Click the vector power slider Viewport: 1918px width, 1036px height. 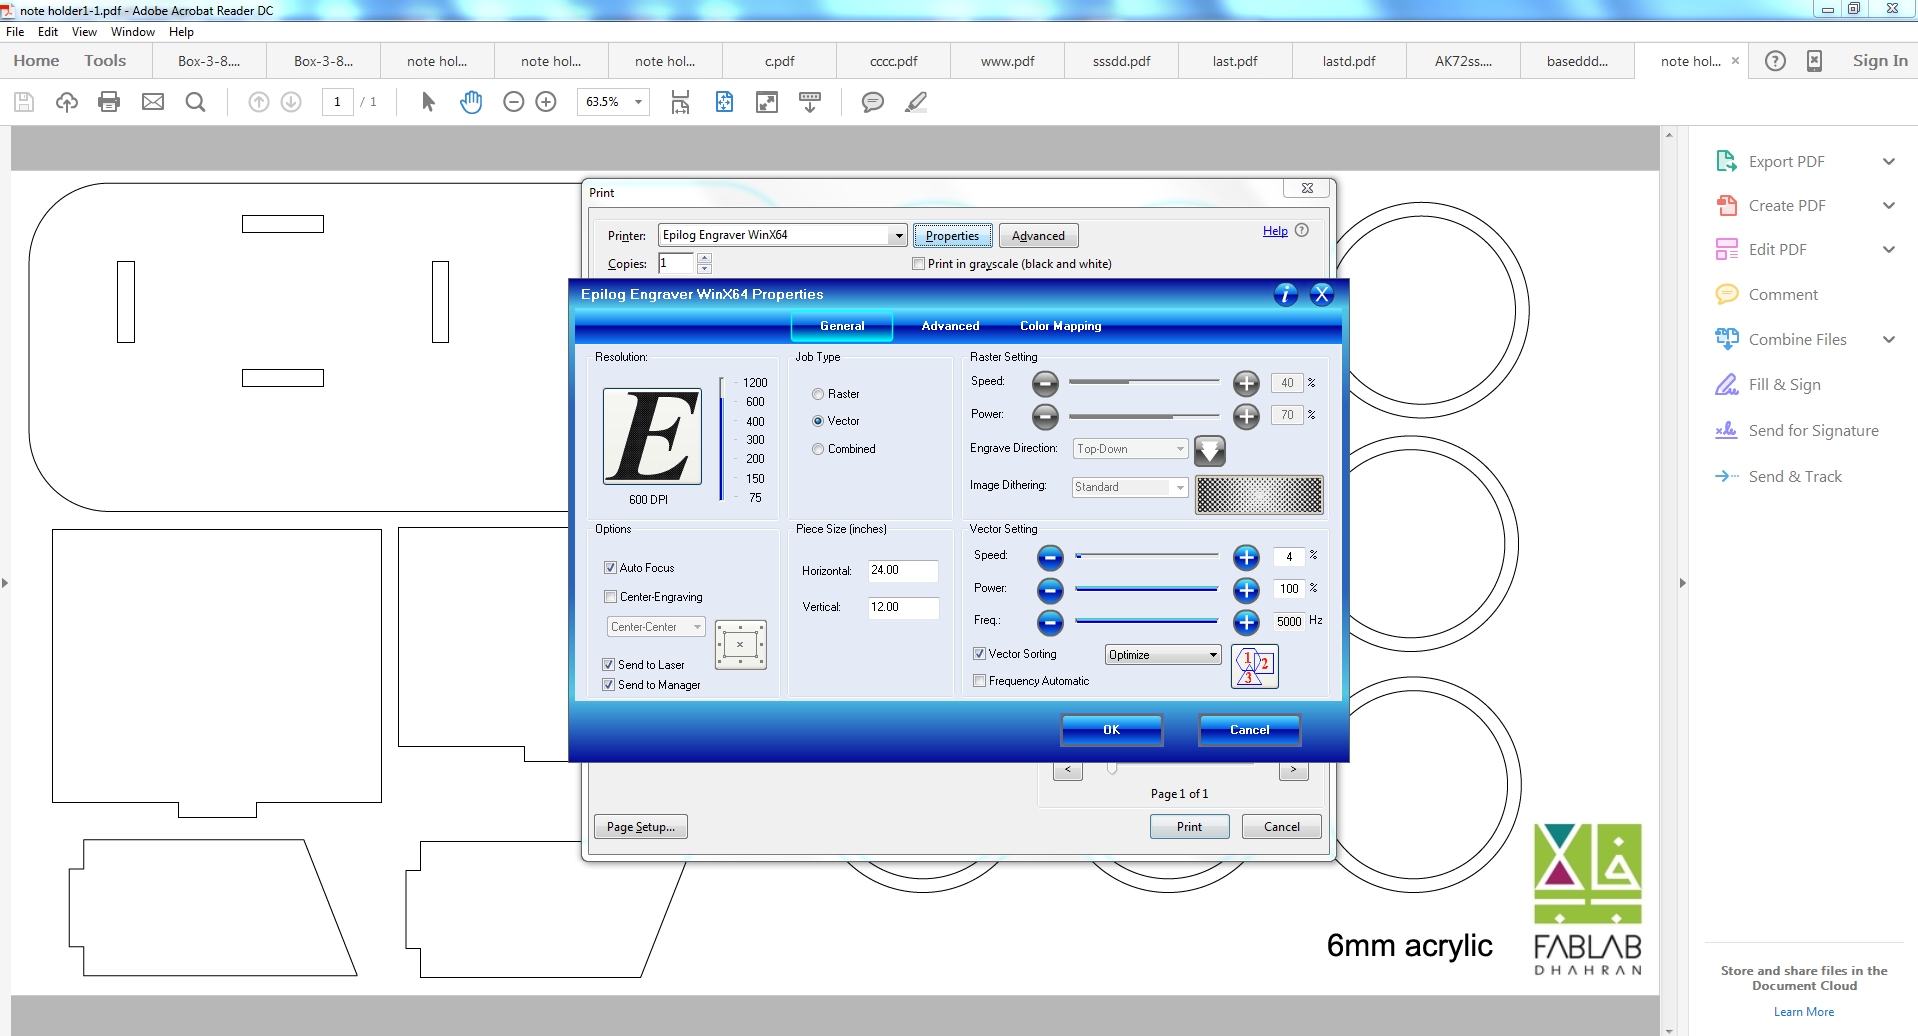1146,589
